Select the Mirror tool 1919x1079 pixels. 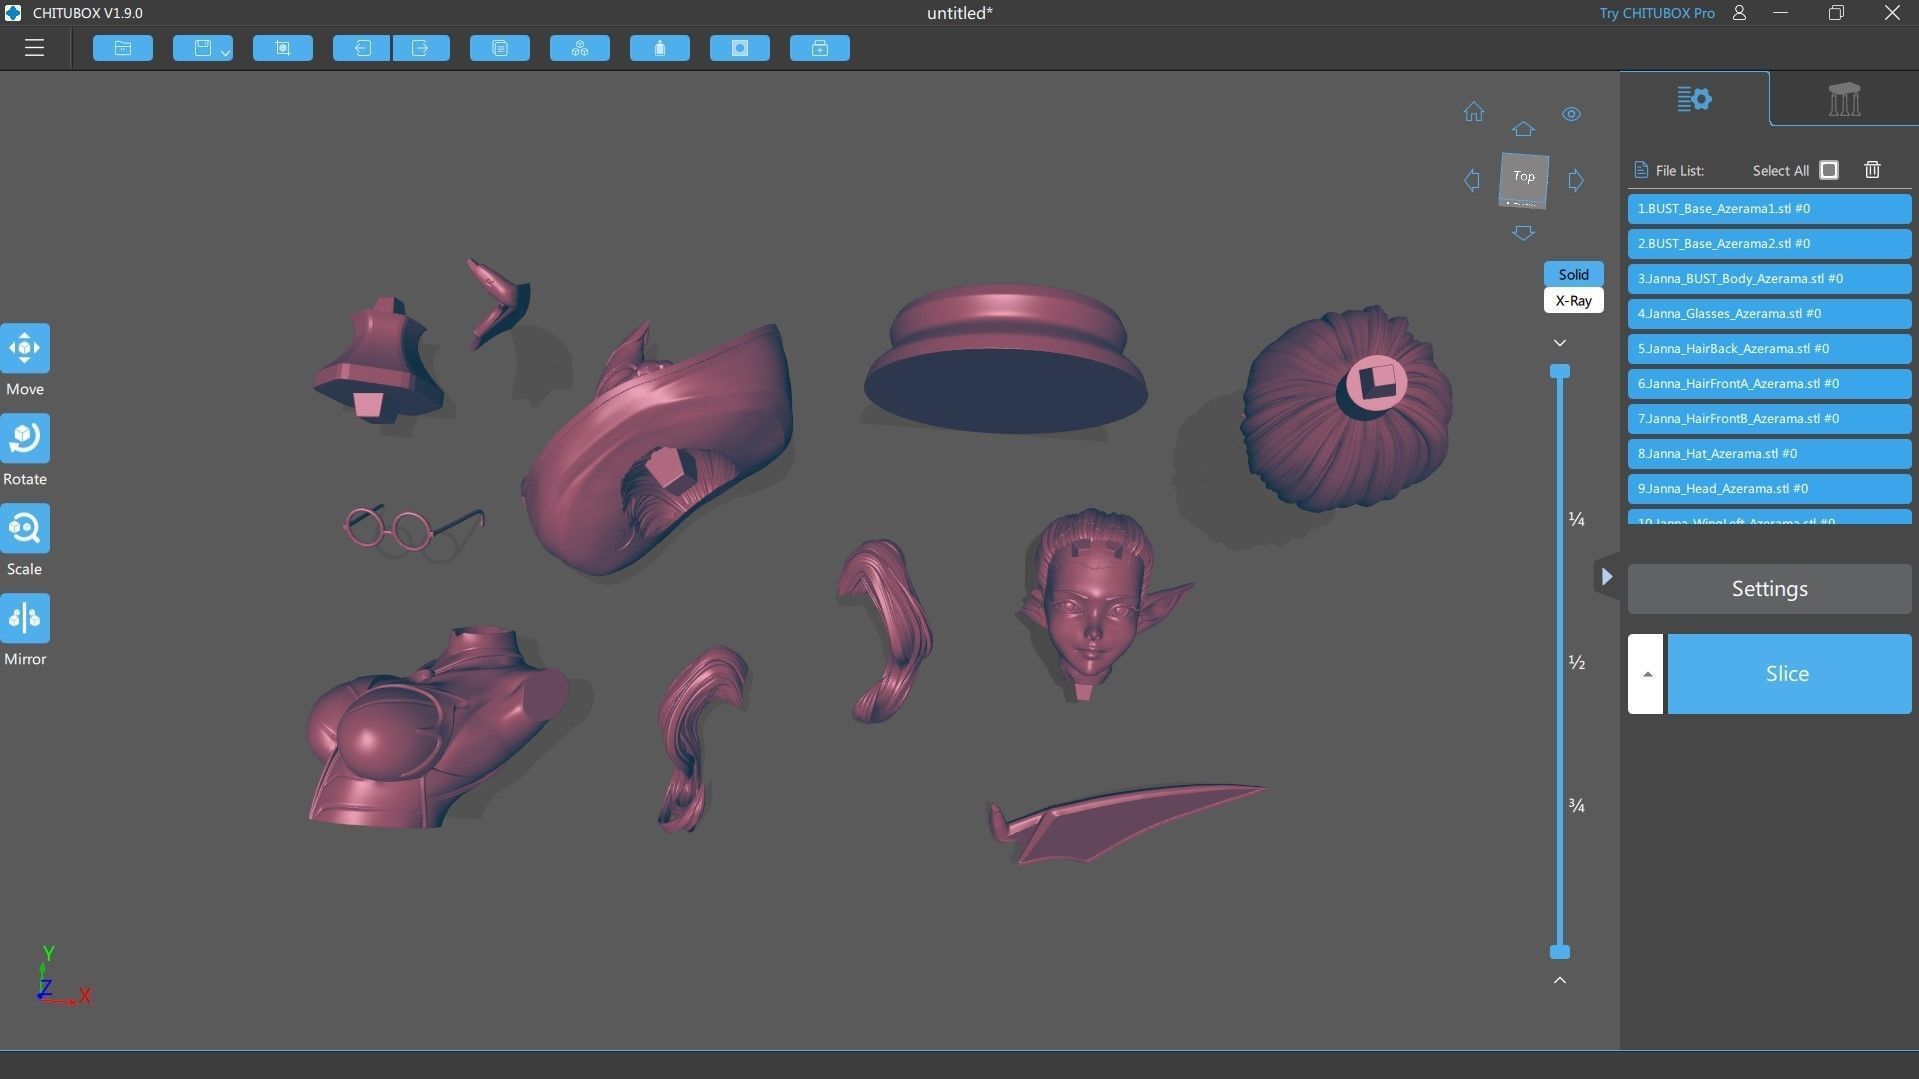[x=25, y=618]
